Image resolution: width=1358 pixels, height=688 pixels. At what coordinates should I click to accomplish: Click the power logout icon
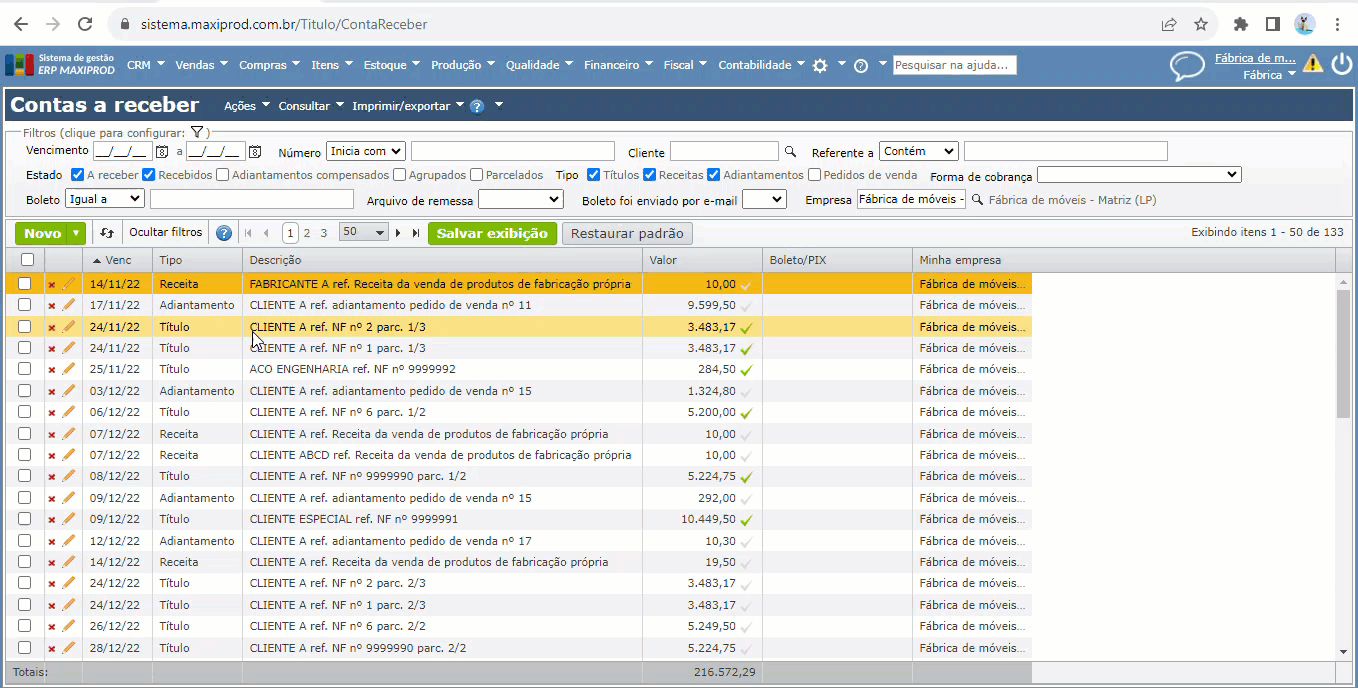(1341, 64)
